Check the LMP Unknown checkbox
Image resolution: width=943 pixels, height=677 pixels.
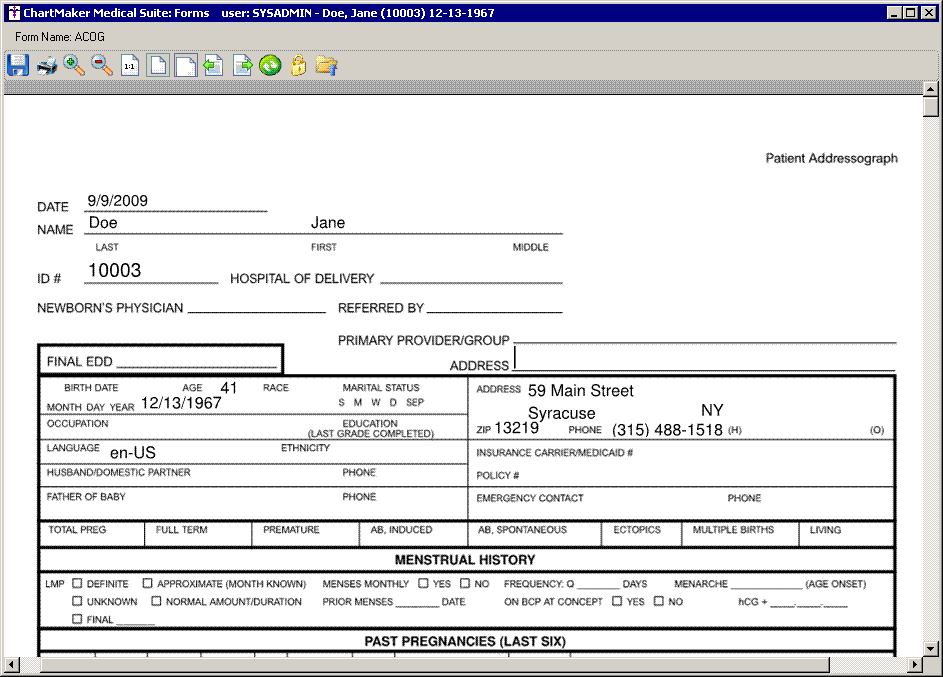[x=77, y=602]
